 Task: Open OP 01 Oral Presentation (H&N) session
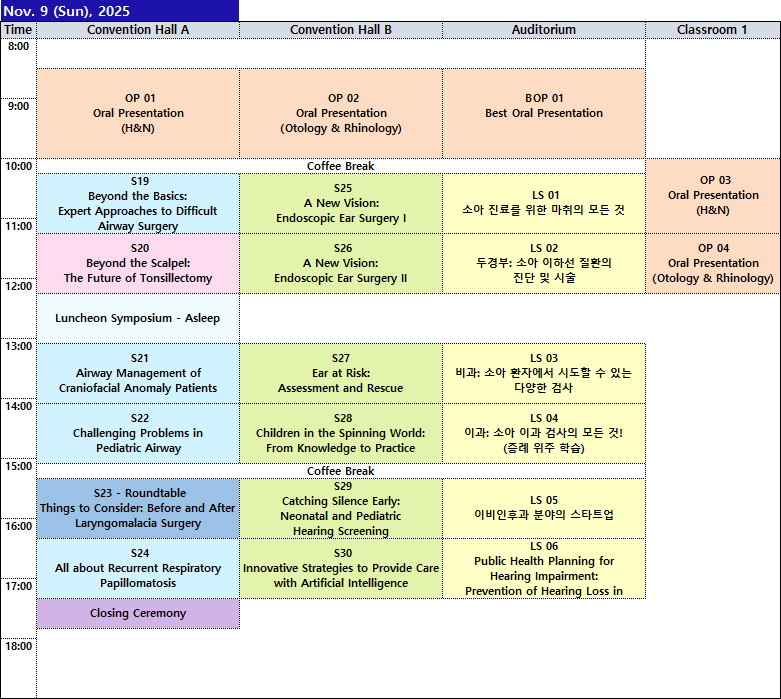138,113
